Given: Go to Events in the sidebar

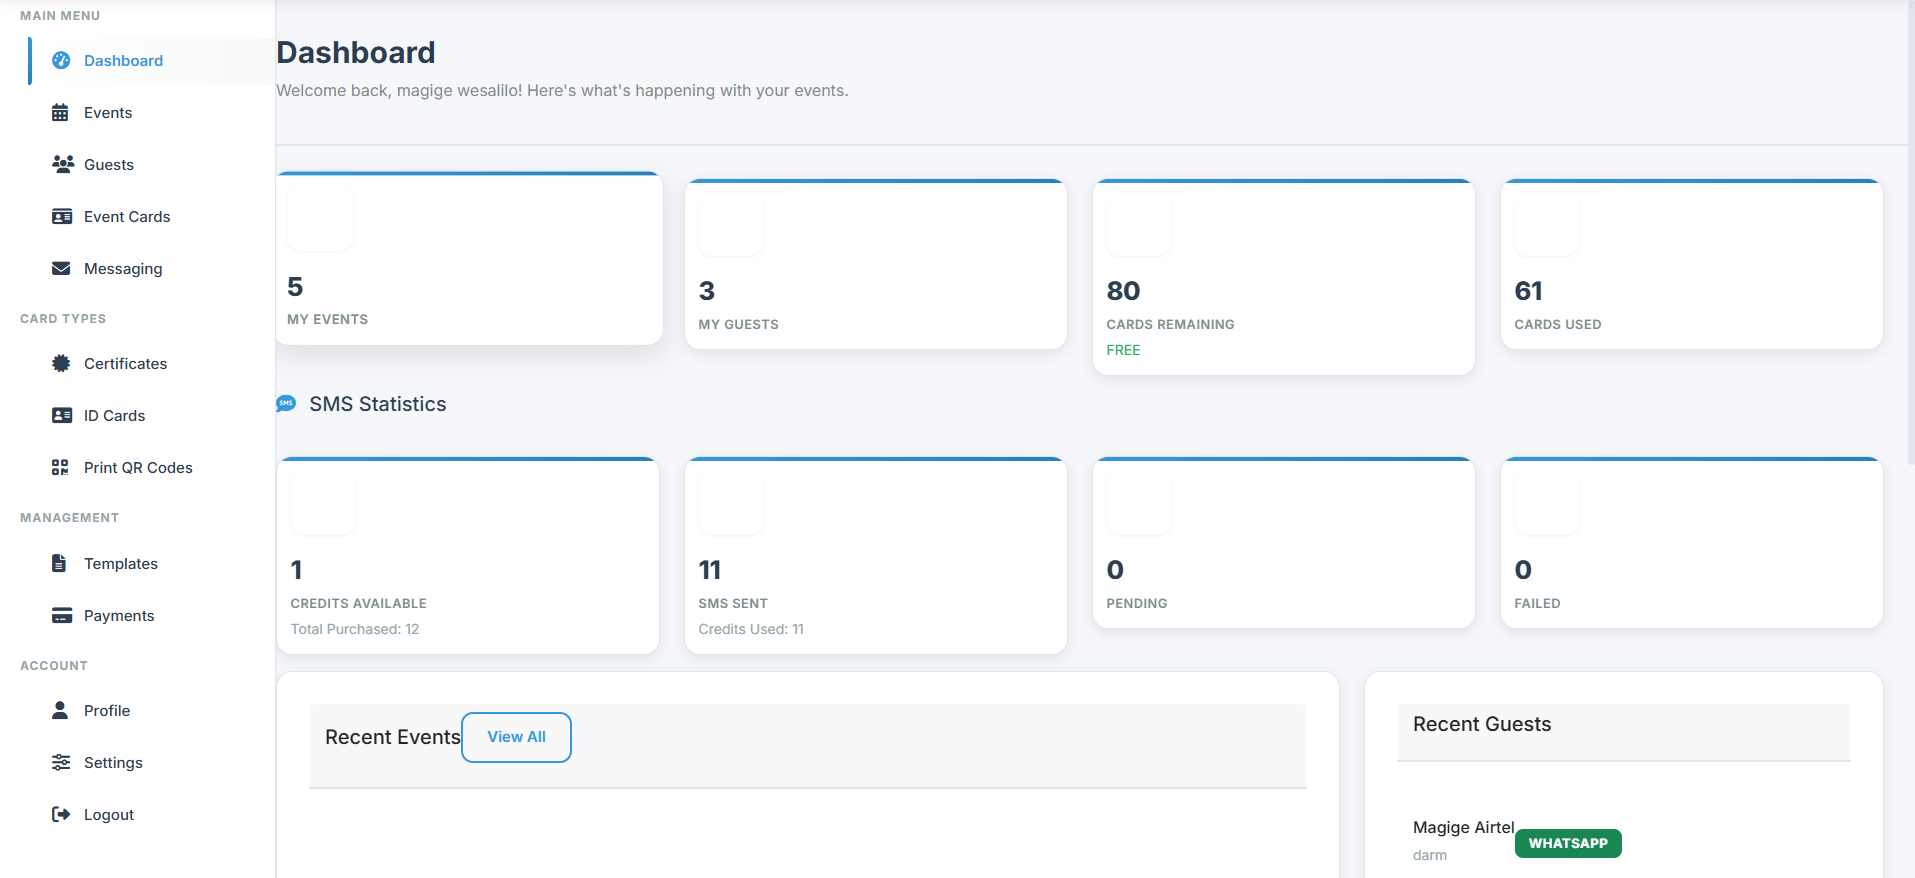Looking at the screenshot, I should [151, 113].
